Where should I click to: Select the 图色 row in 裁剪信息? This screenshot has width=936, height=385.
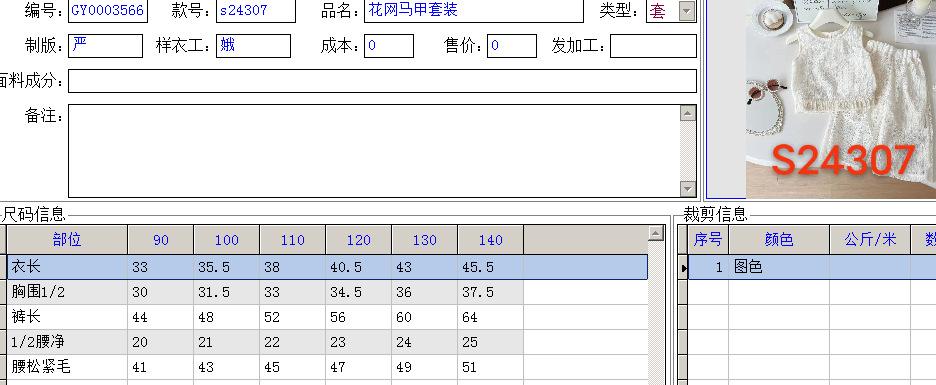pos(812,267)
